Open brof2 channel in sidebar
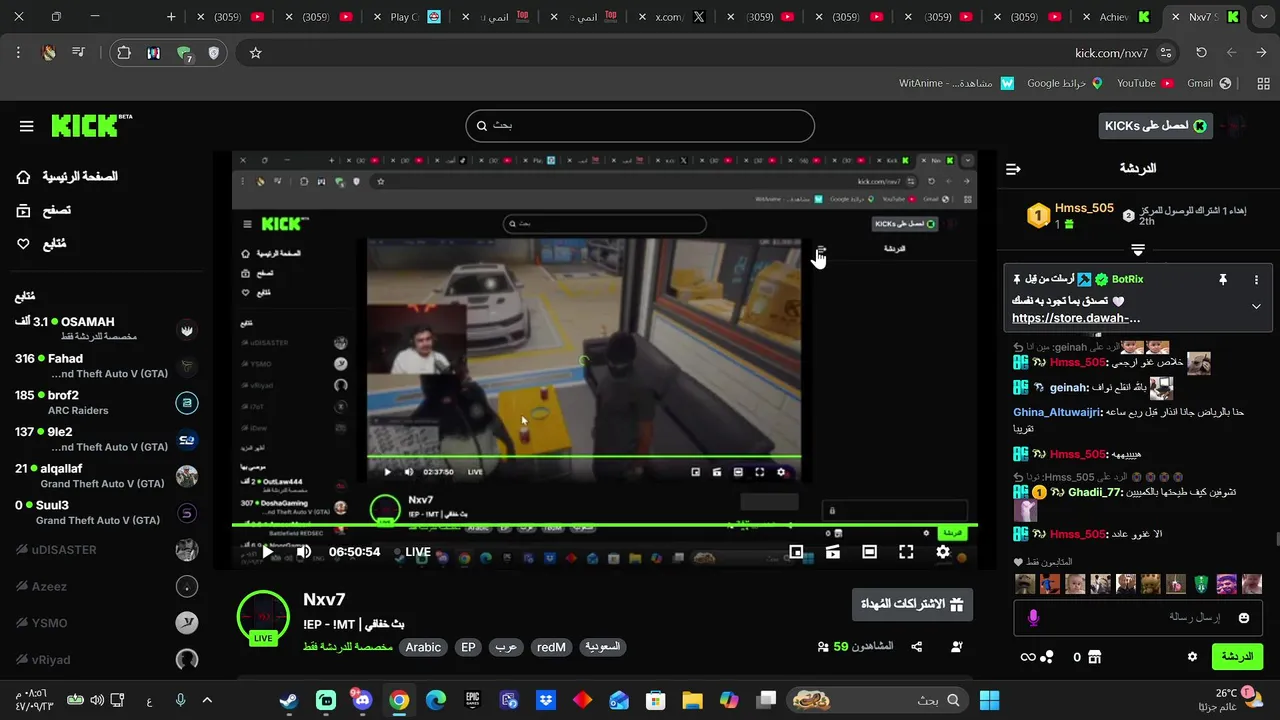 [x=105, y=403]
